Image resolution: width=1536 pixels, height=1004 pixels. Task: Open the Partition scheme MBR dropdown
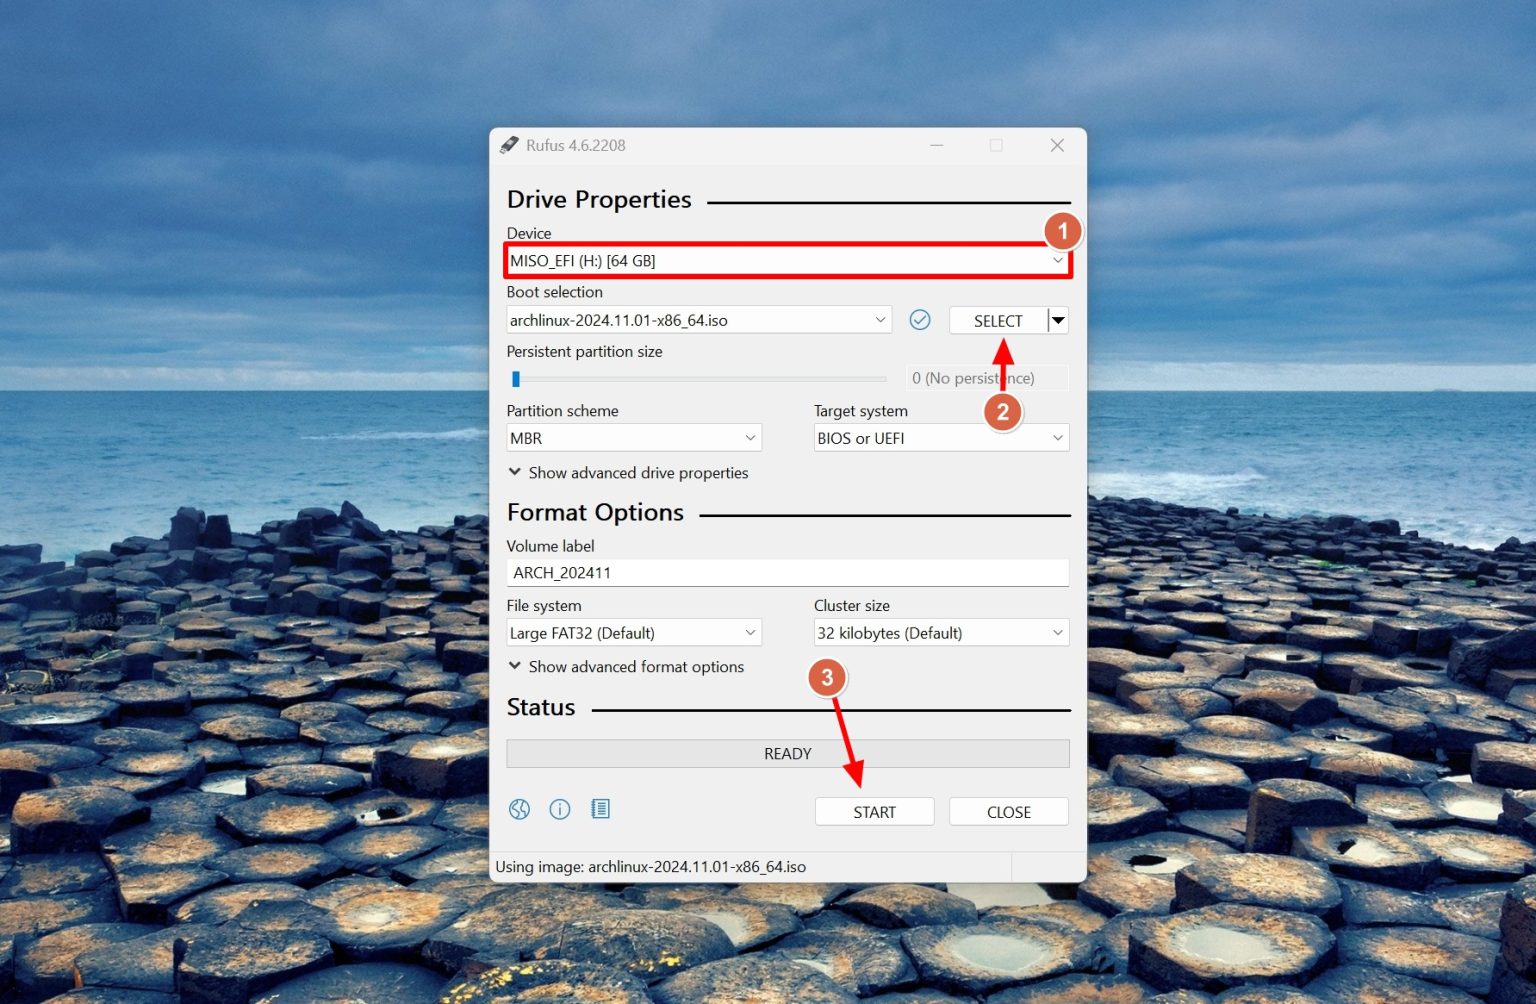pos(633,438)
